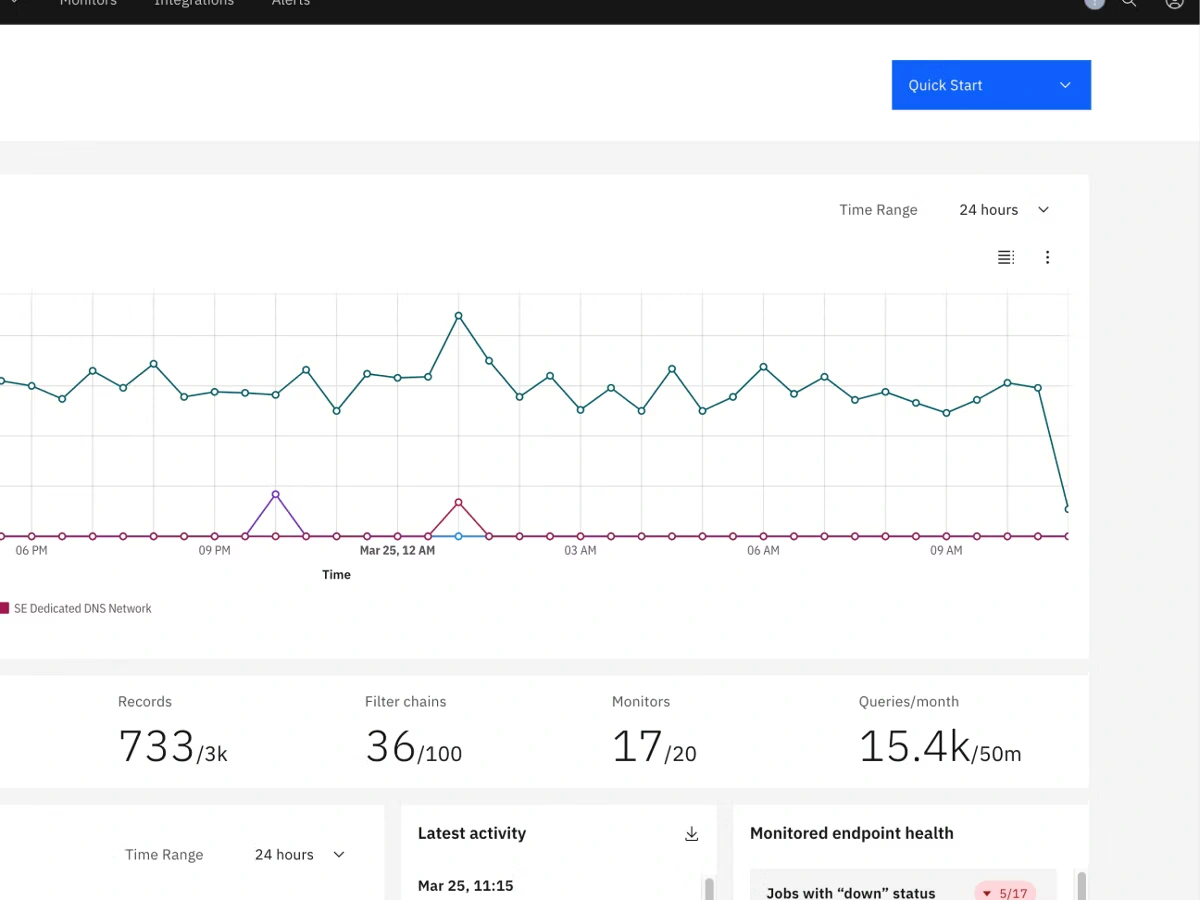Open the chart table view icon
Screen dimensions: 1200x900
(x=1006, y=258)
